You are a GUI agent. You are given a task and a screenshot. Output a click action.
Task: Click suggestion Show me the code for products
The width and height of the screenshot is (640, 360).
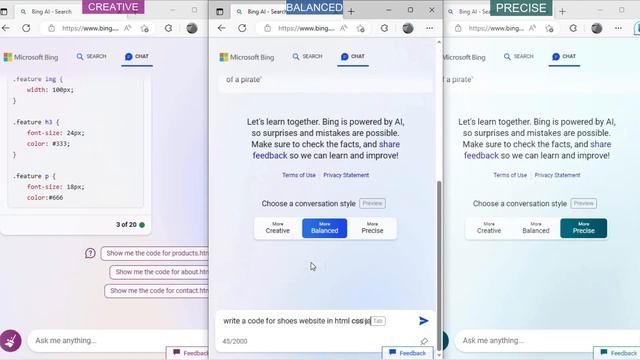pos(155,253)
